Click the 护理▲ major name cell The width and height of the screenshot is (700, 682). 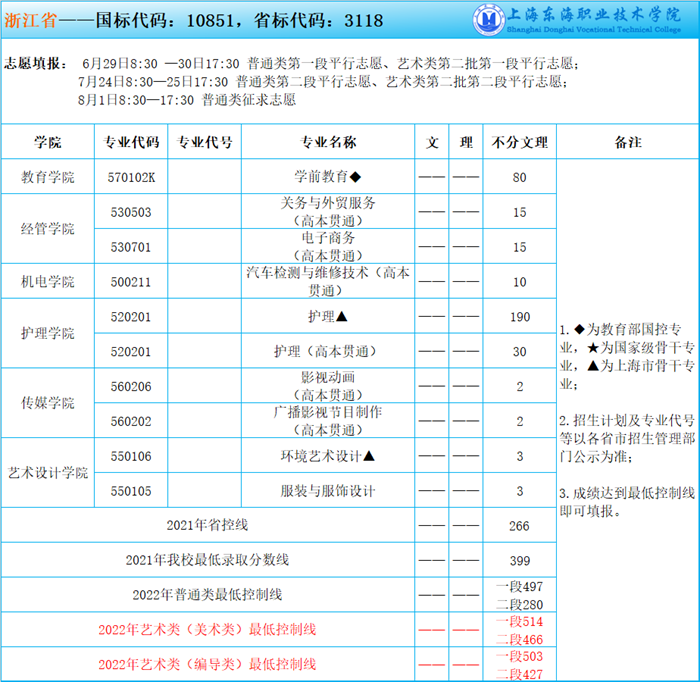point(327,316)
